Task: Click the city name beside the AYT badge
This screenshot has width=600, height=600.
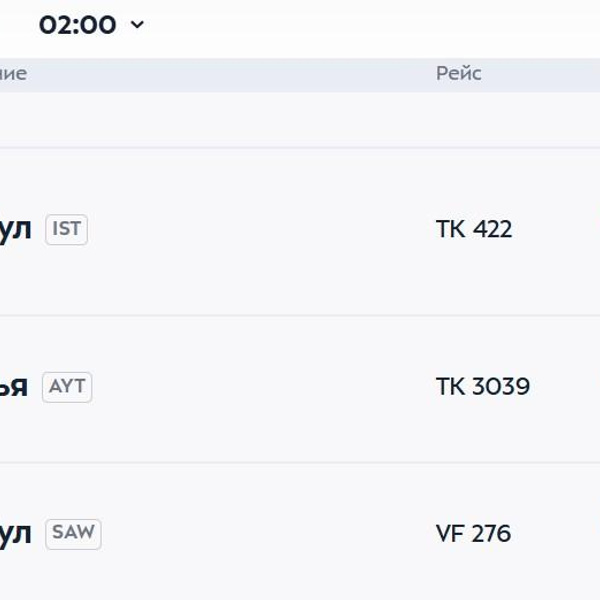Action: (x=13, y=386)
